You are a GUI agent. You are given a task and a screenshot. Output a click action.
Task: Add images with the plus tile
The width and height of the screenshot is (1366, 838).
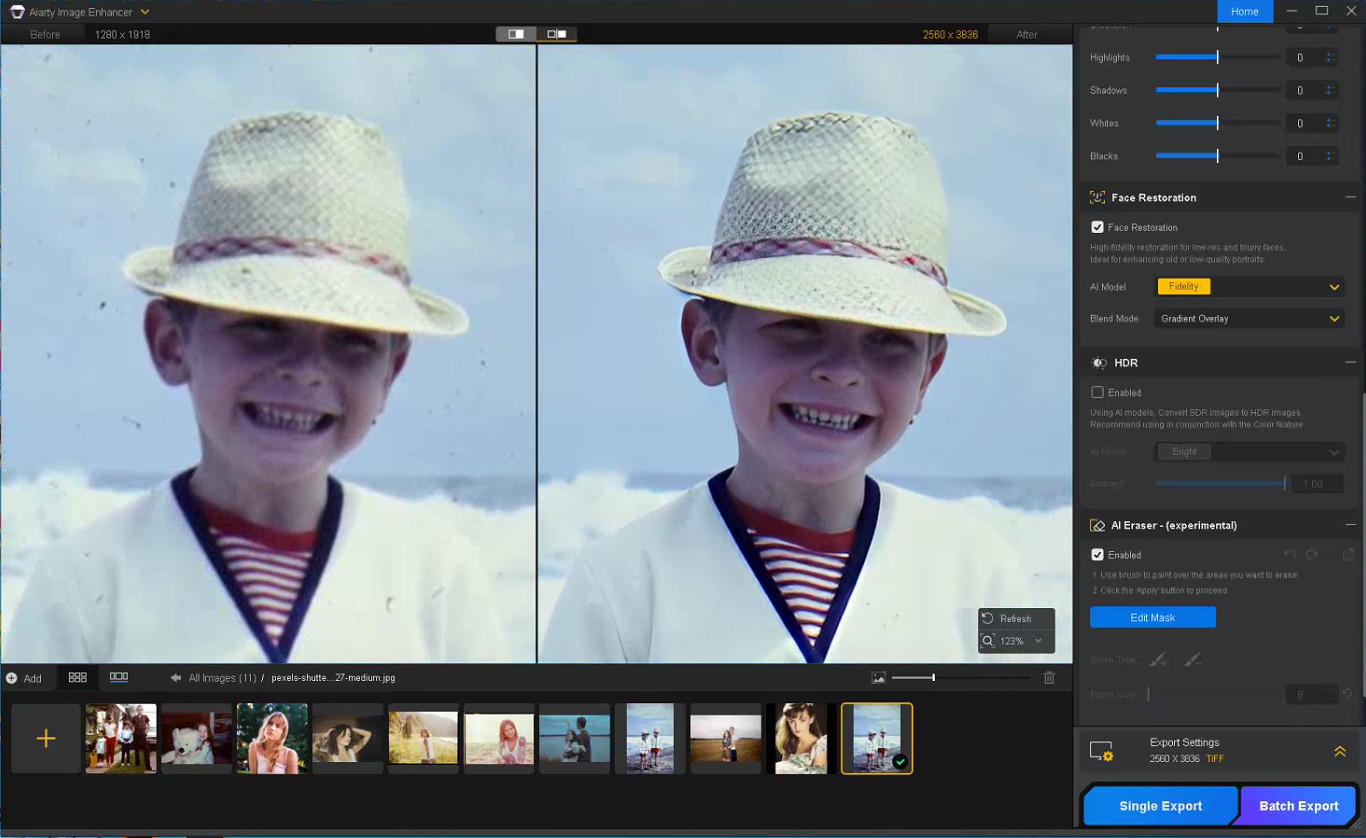pyautogui.click(x=46, y=738)
